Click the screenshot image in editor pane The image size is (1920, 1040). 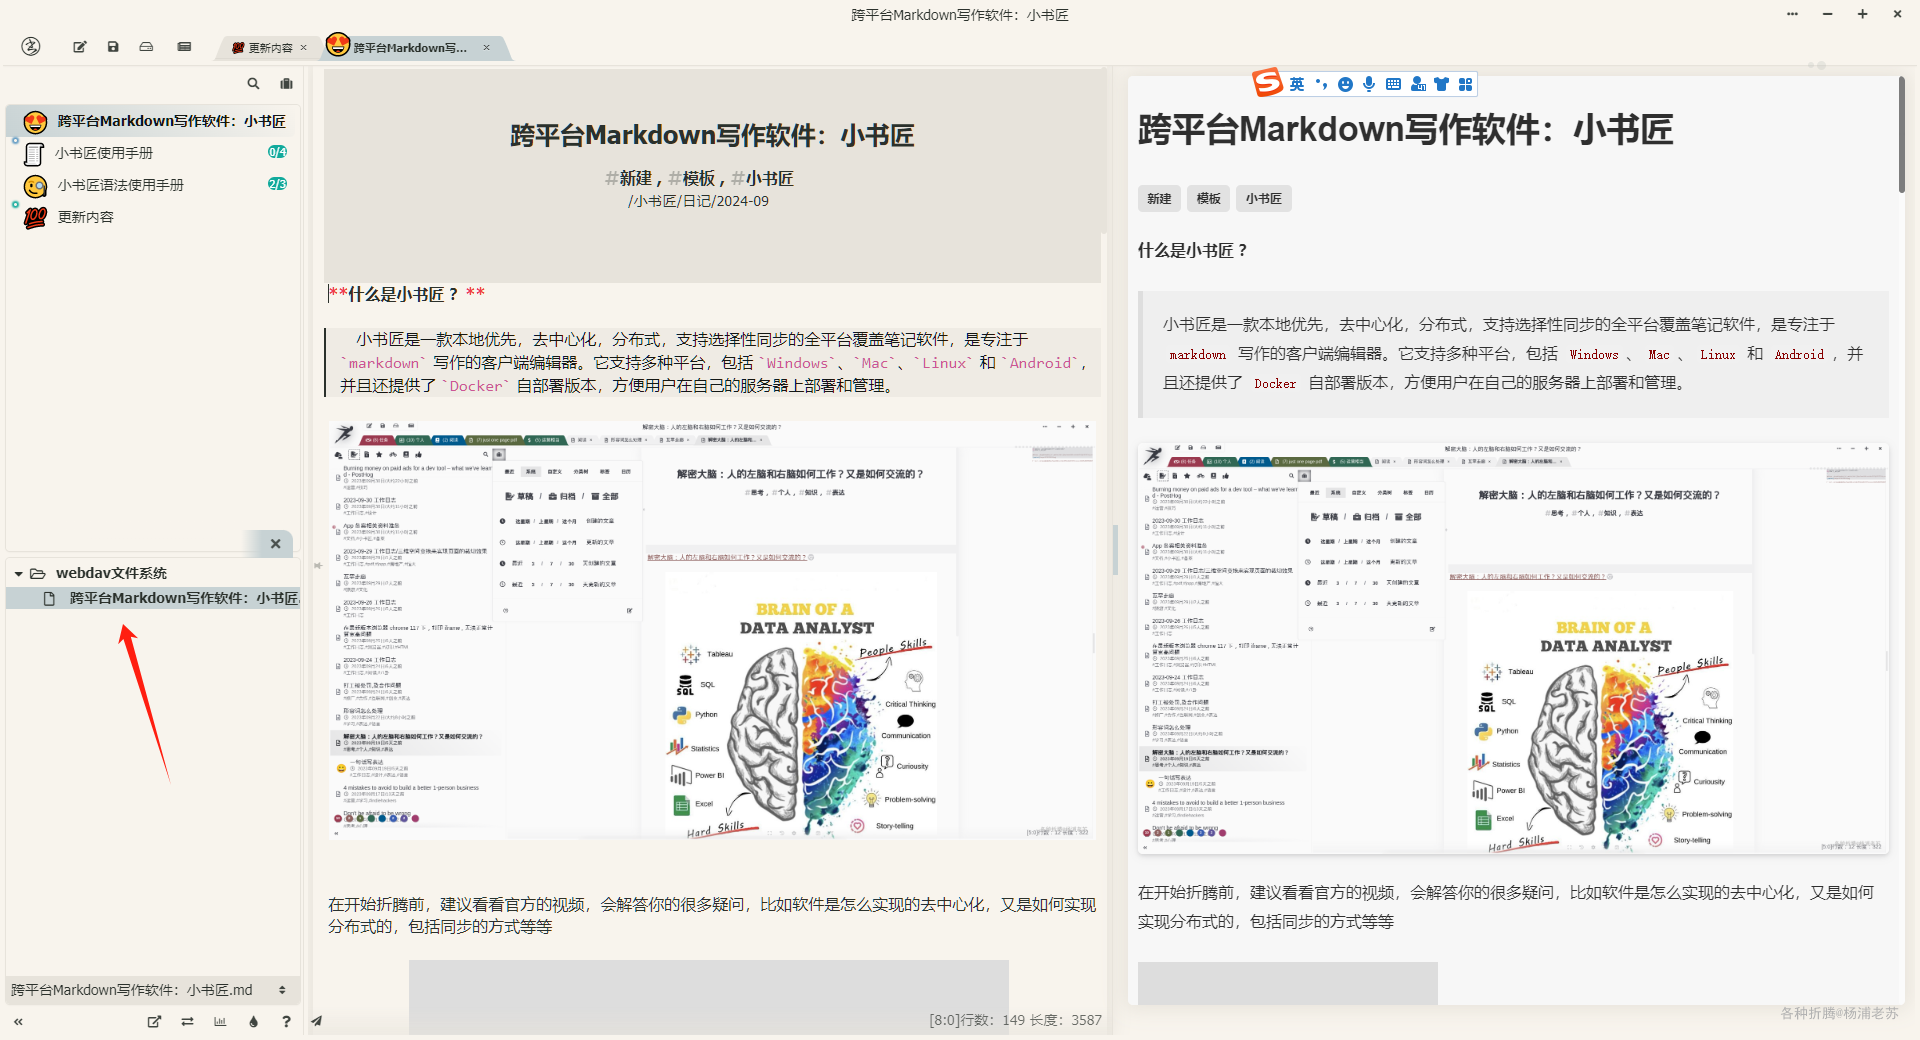point(712,630)
